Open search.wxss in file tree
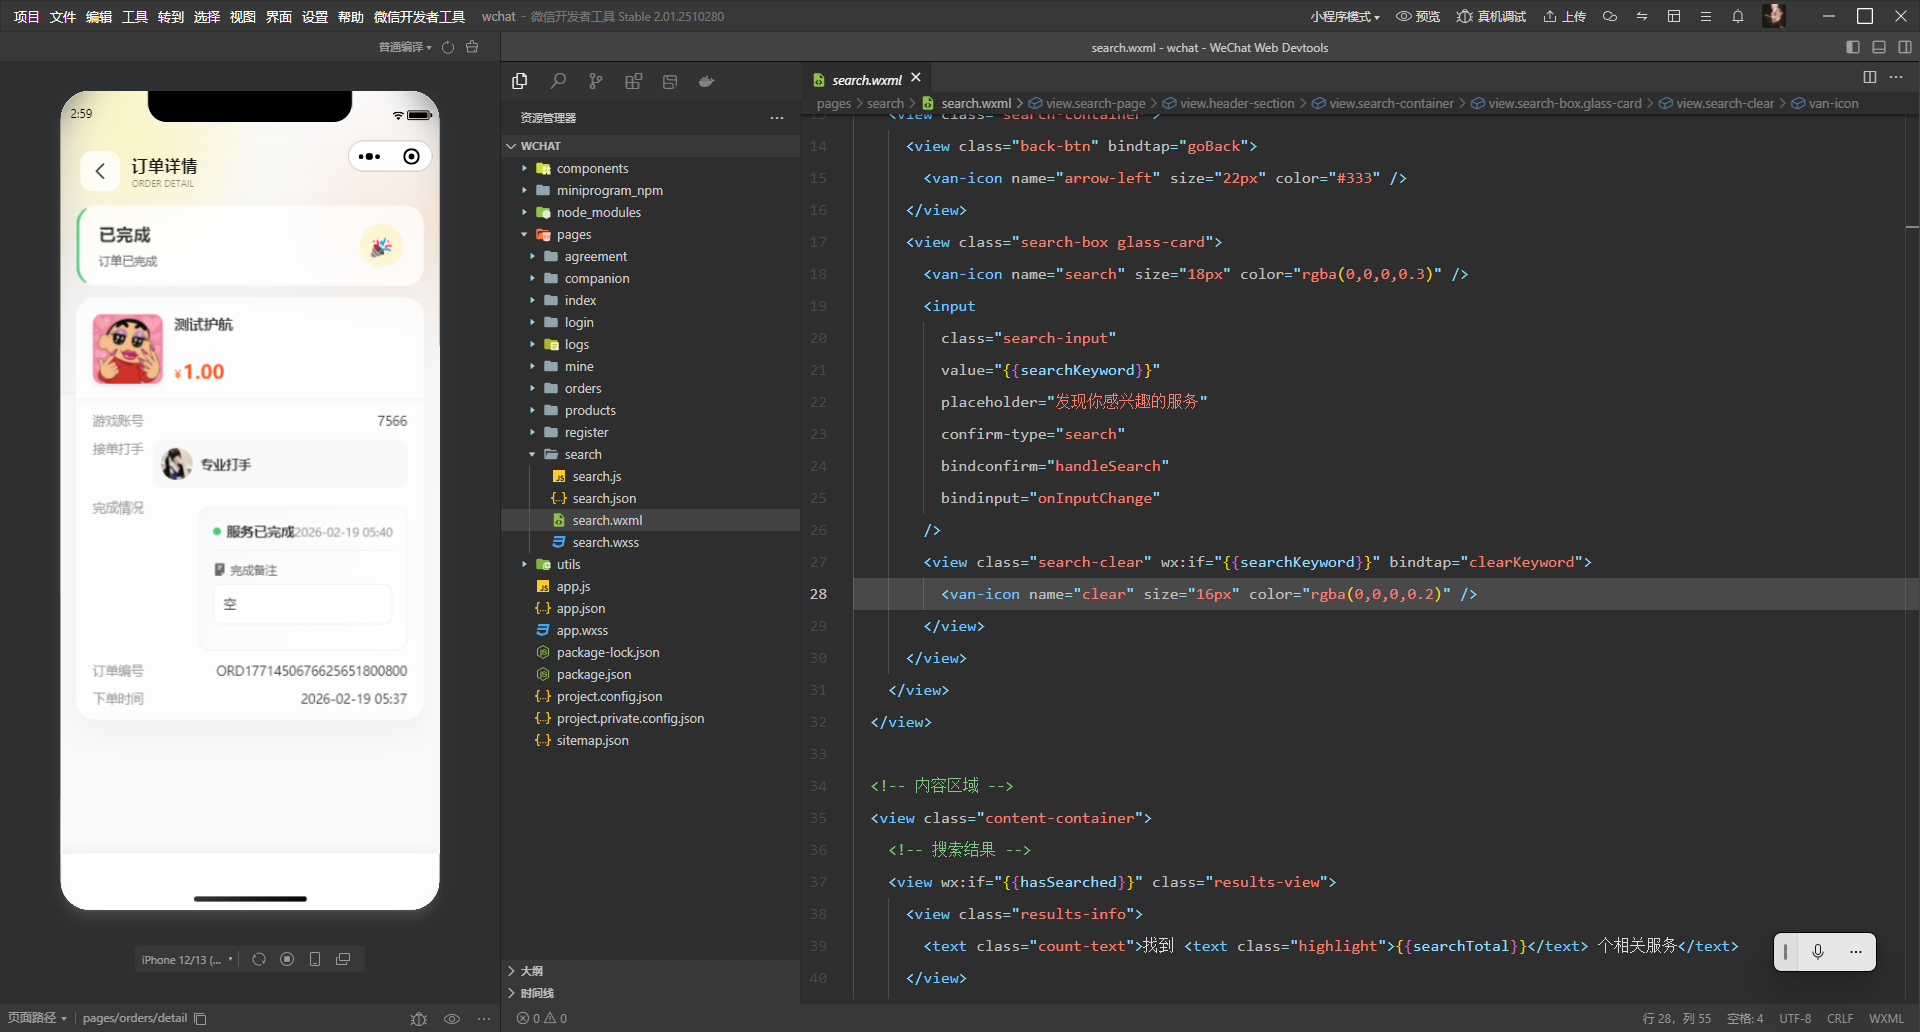 pyautogui.click(x=605, y=542)
